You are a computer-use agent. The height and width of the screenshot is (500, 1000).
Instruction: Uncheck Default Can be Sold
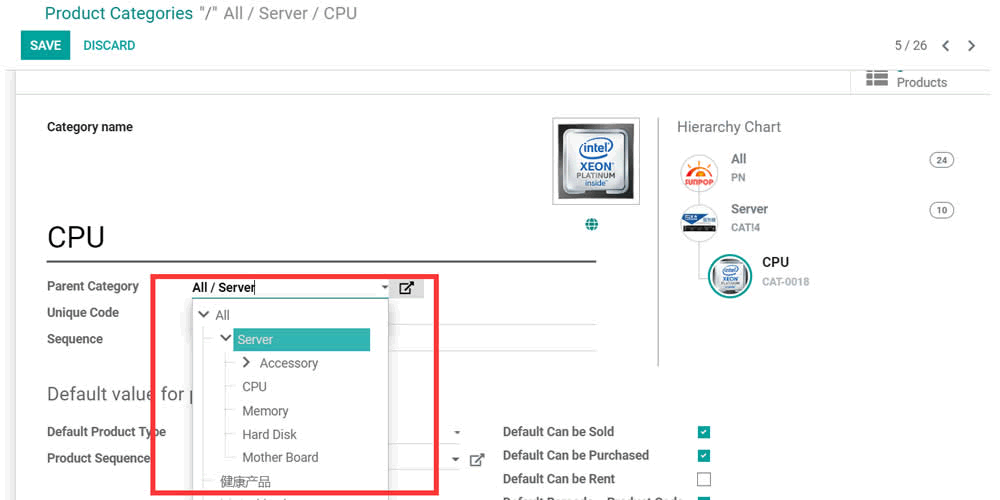click(x=704, y=432)
